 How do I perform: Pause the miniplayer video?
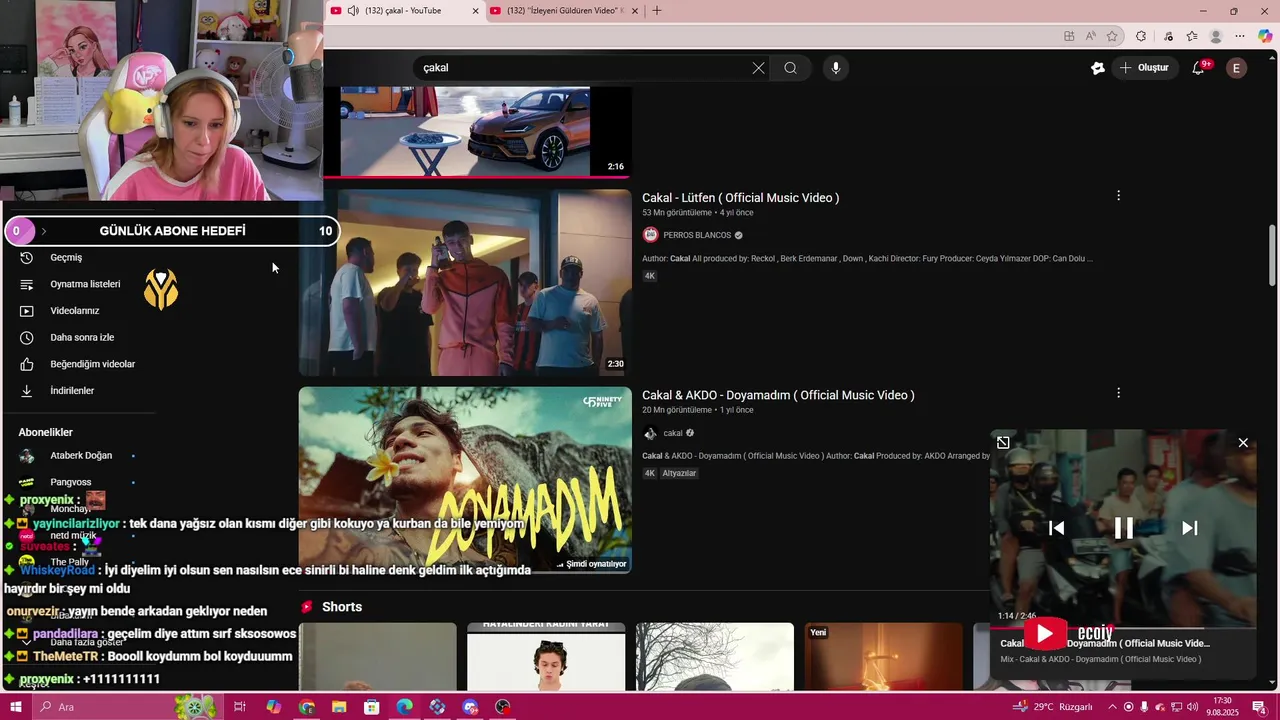point(1123,528)
